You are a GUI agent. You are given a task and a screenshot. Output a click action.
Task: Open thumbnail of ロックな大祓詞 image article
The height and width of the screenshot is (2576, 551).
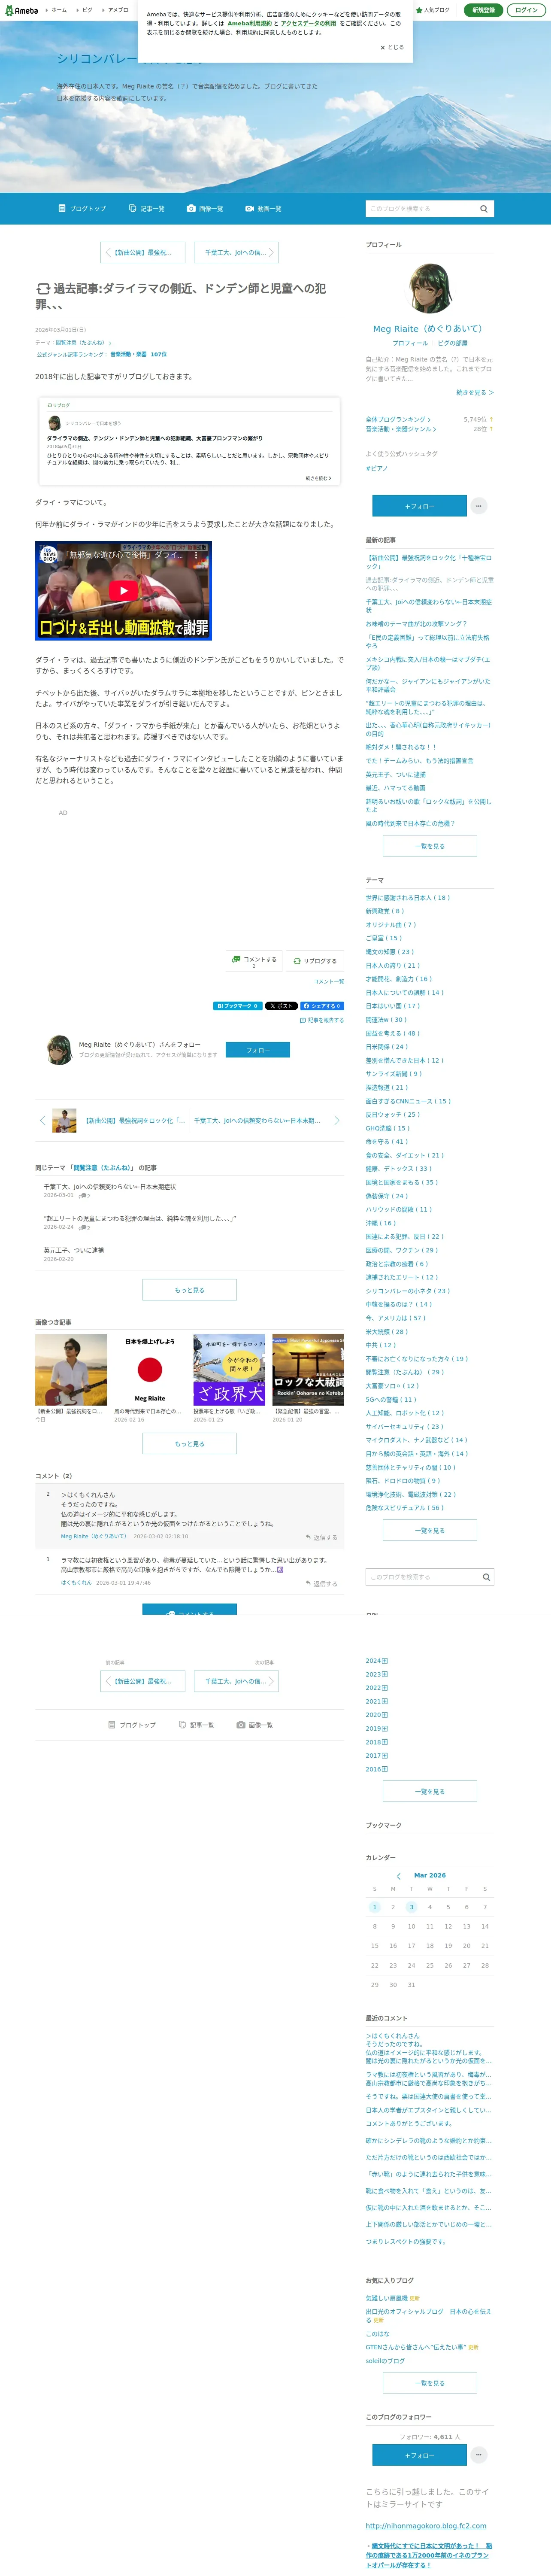click(x=308, y=1370)
